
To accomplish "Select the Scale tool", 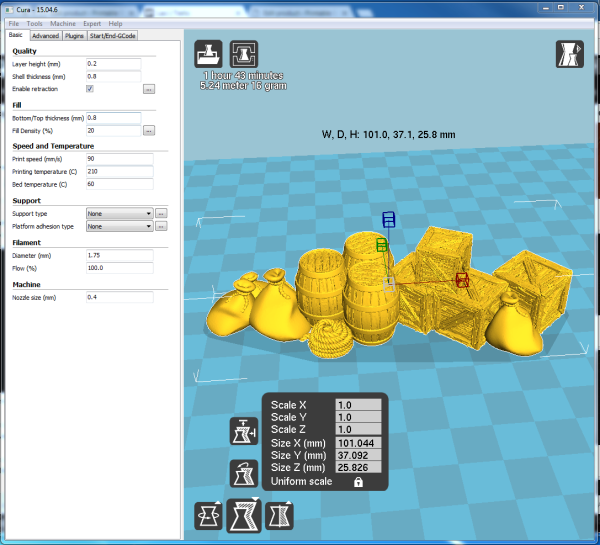I will coord(244,516).
